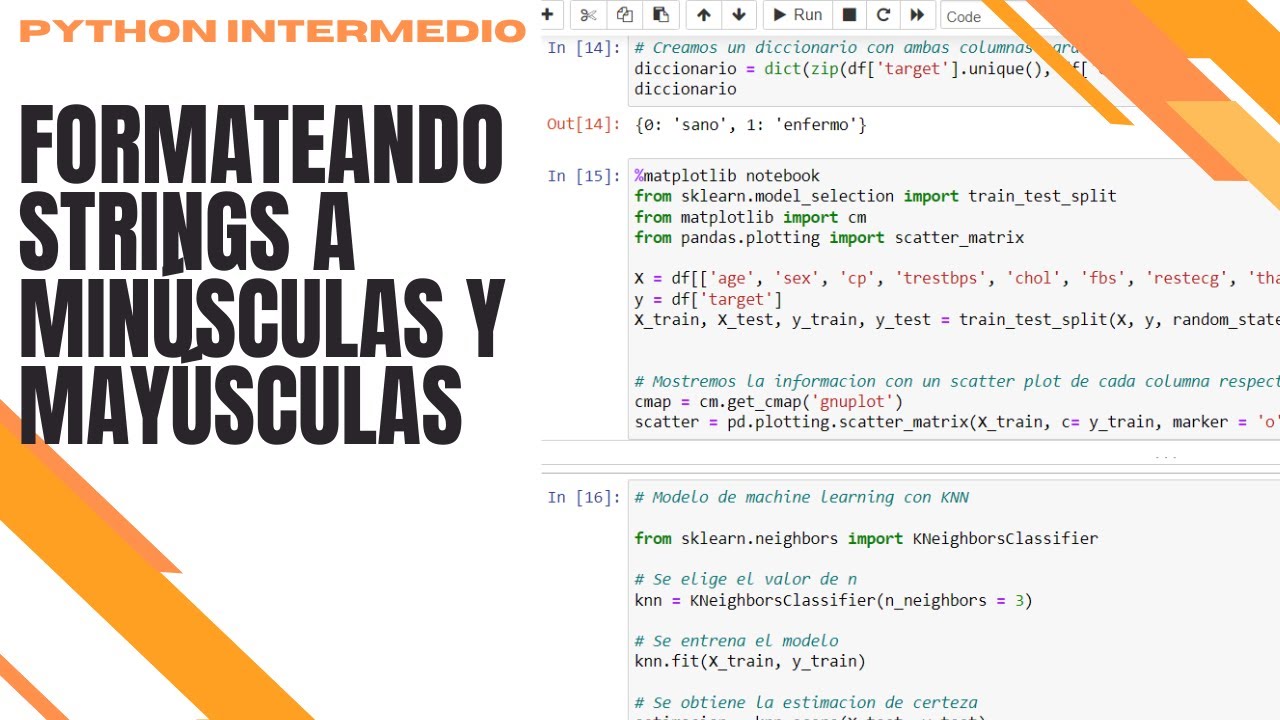Click the cmap = cm.get_cmap('gnuplot') line

point(769,402)
